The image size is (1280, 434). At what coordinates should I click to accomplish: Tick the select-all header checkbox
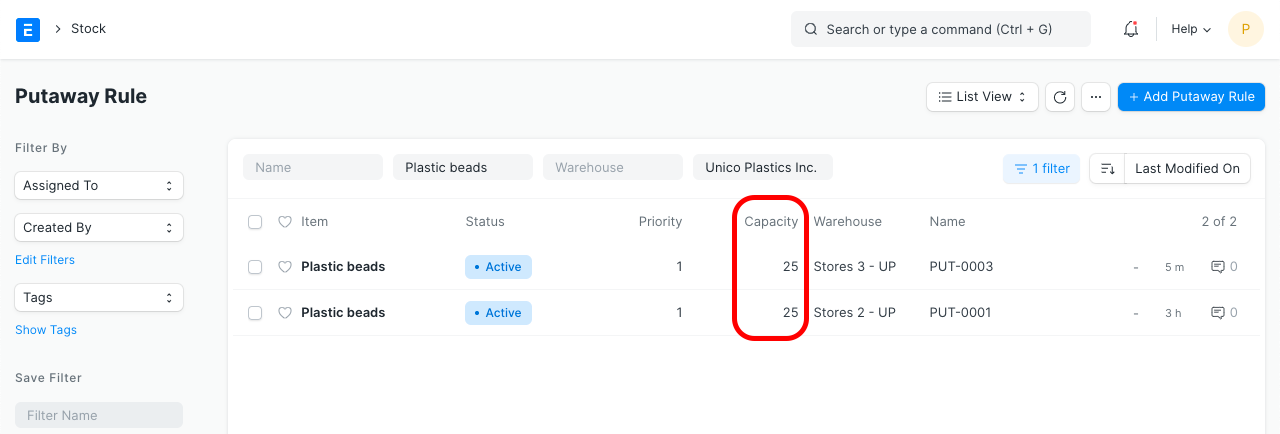[255, 222]
